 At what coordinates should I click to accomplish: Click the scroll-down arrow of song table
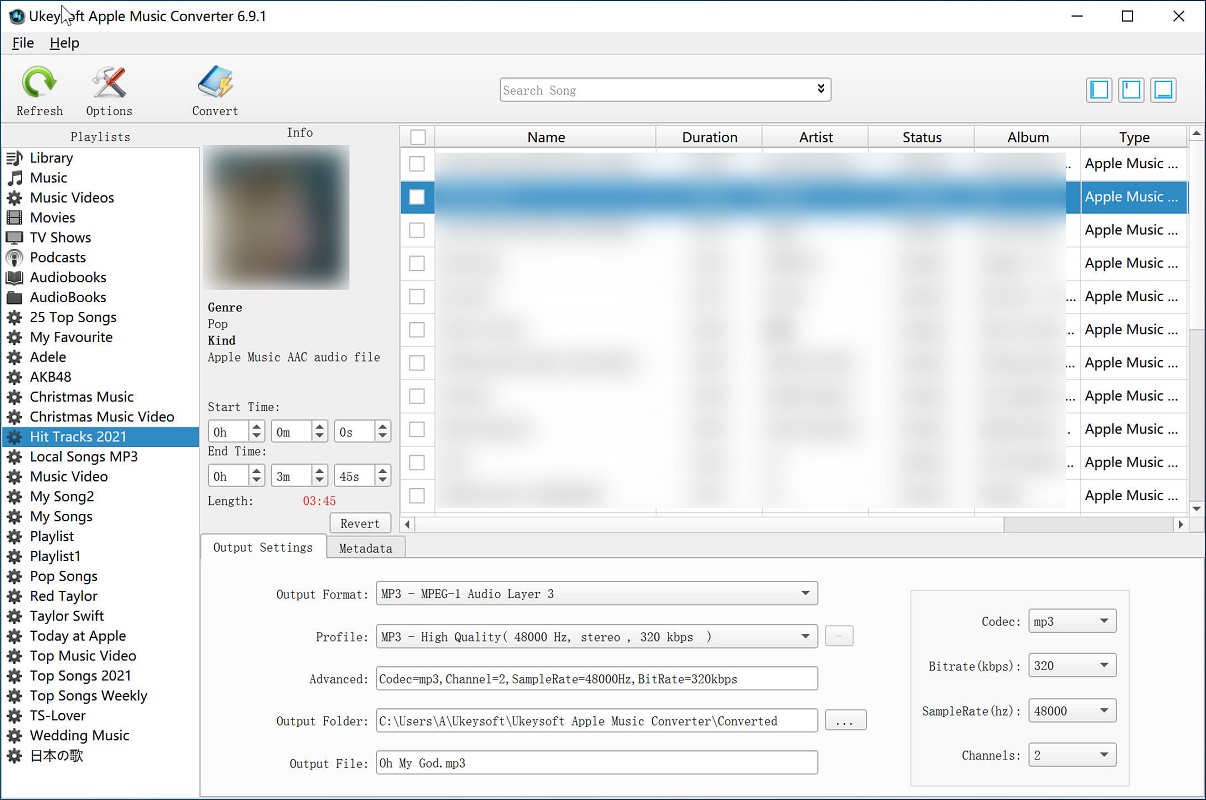(x=1197, y=509)
